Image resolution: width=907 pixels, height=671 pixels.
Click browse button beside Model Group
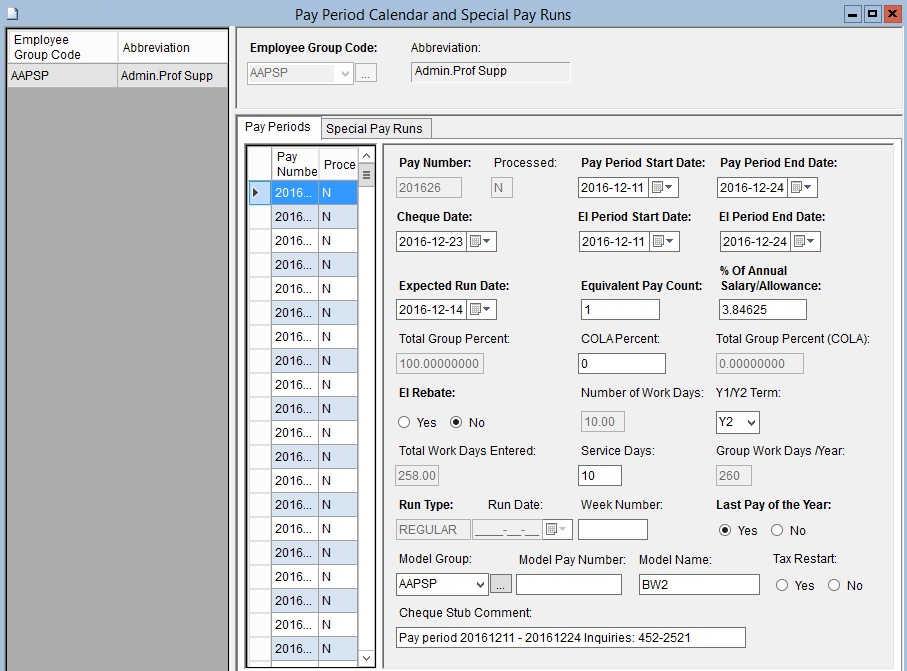(x=501, y=585)
